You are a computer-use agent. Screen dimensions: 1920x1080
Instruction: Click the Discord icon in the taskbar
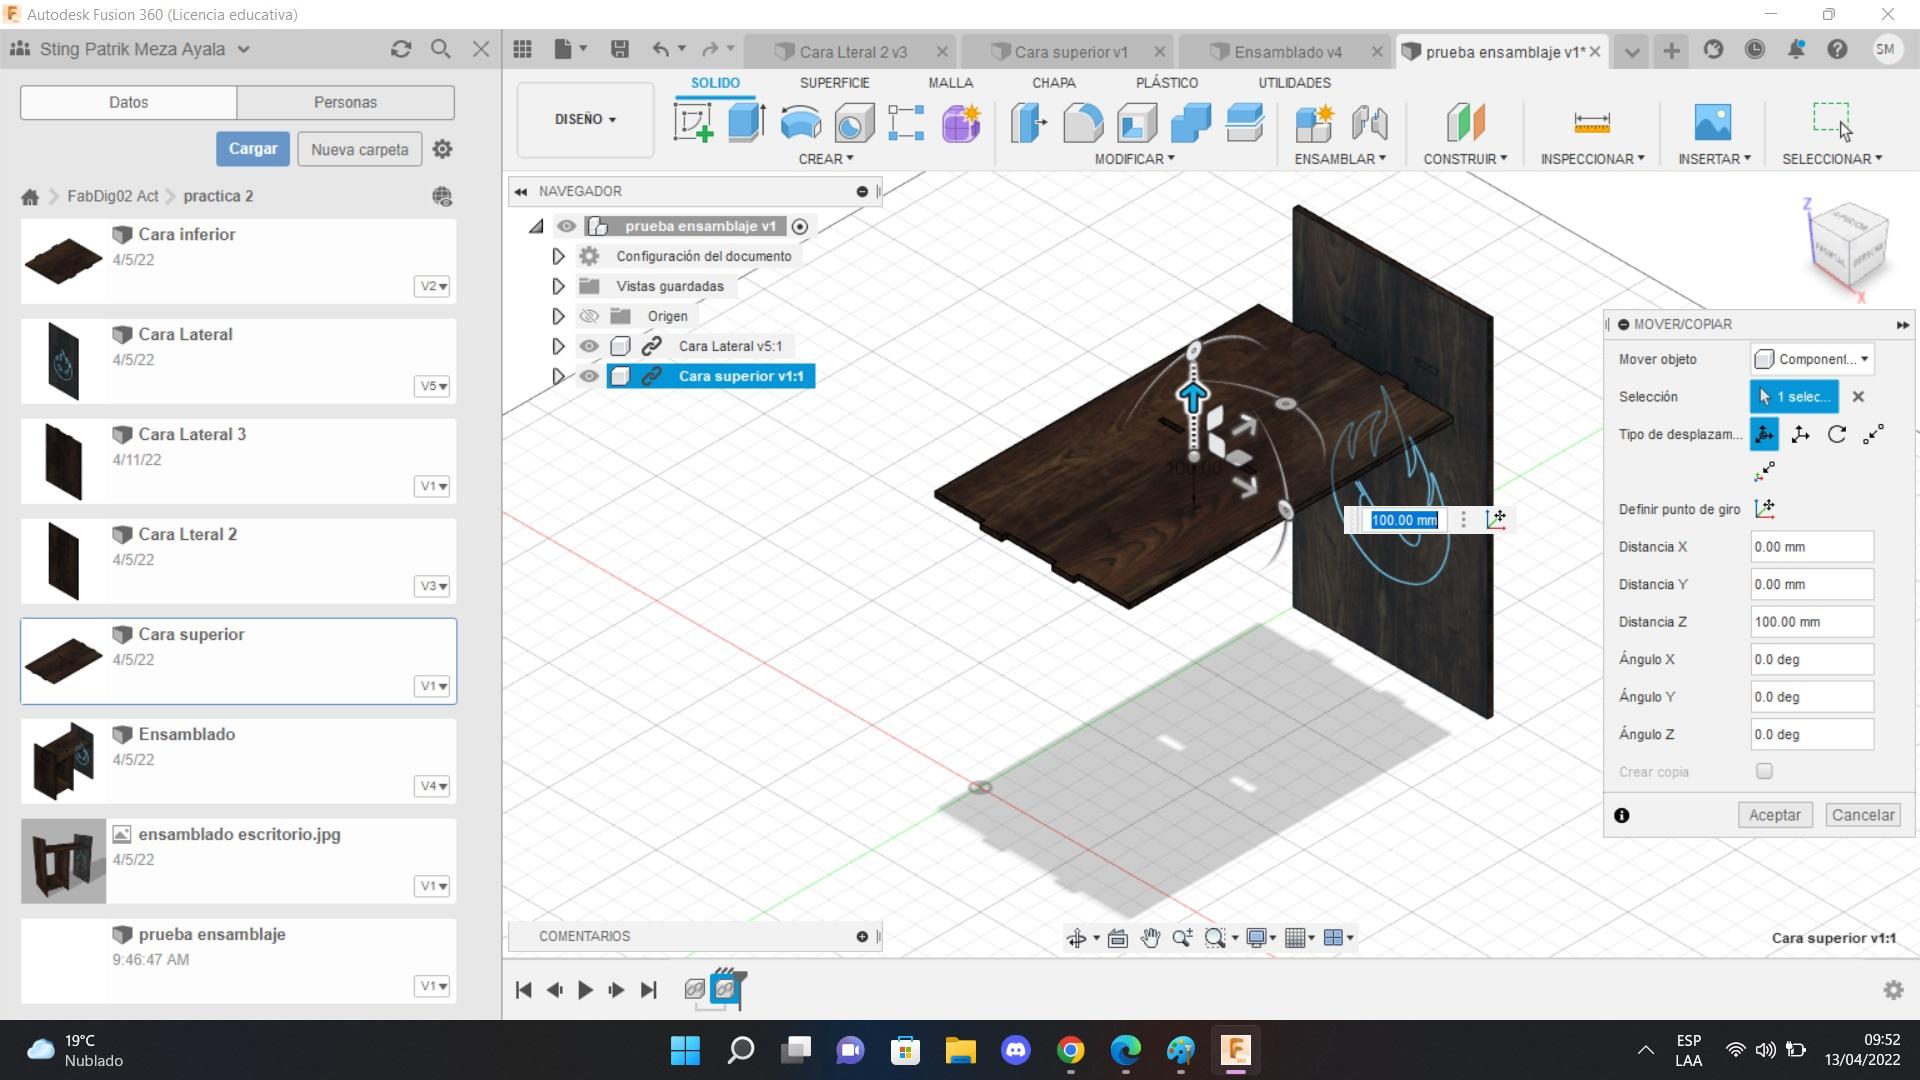[1016, 1050]
